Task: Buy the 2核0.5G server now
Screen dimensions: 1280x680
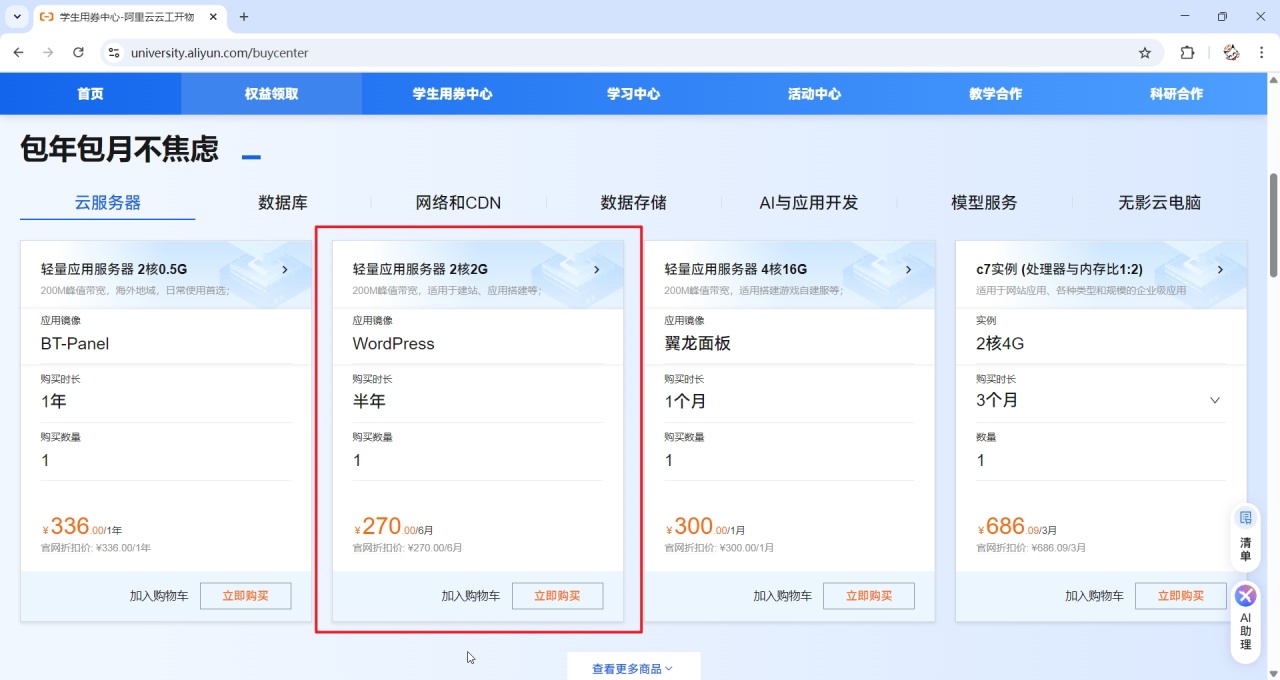Action: 246,596
